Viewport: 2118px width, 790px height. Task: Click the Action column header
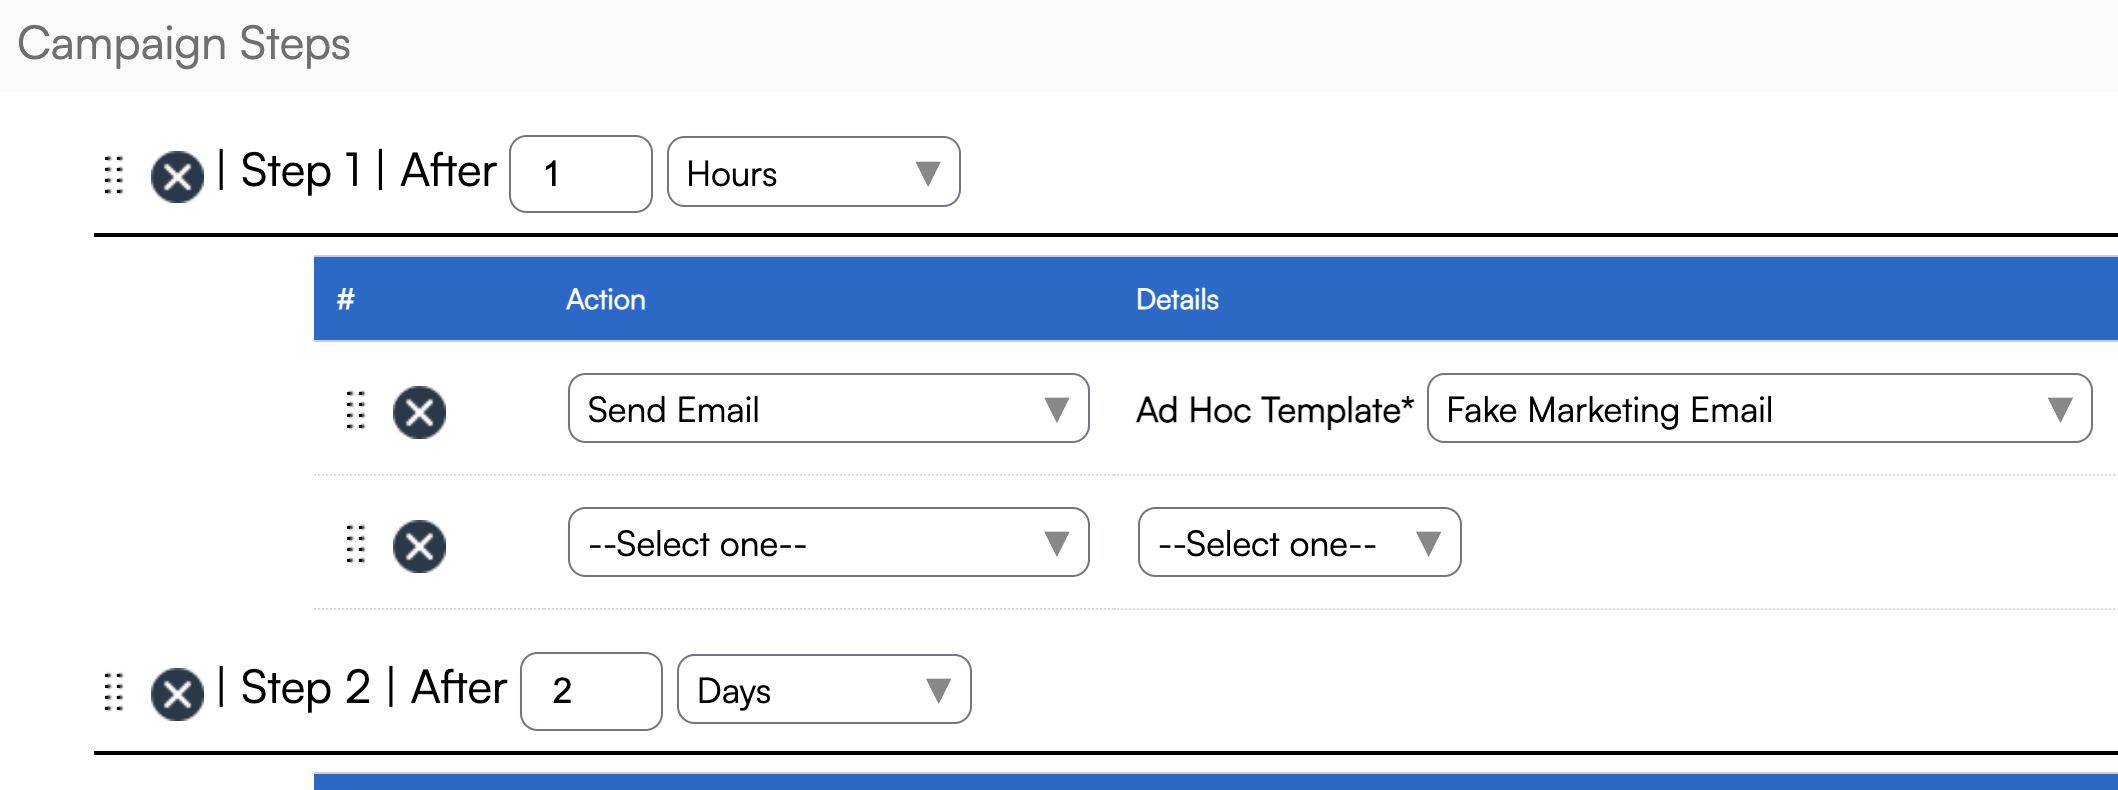click(605, 299)
